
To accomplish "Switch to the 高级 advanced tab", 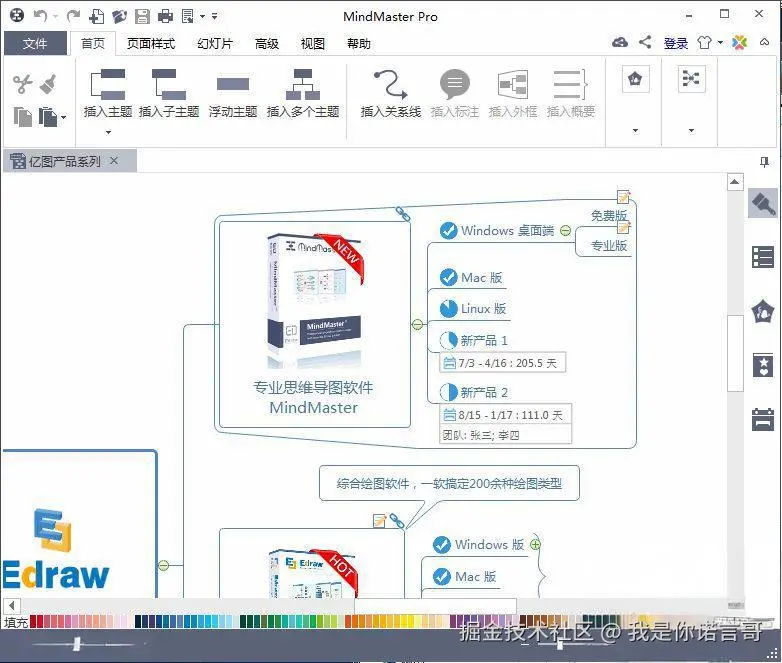I will (x=267, y=43).
